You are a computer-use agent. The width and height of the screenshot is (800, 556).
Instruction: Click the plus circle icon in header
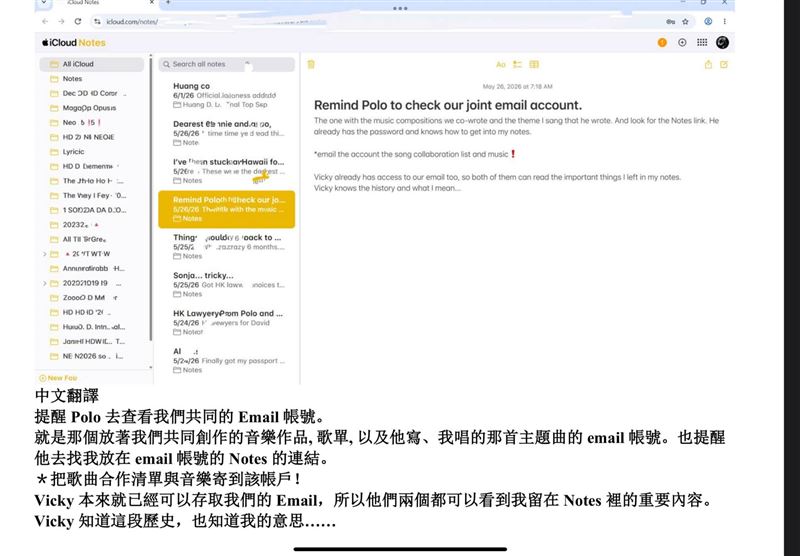(x=682, y=42)
